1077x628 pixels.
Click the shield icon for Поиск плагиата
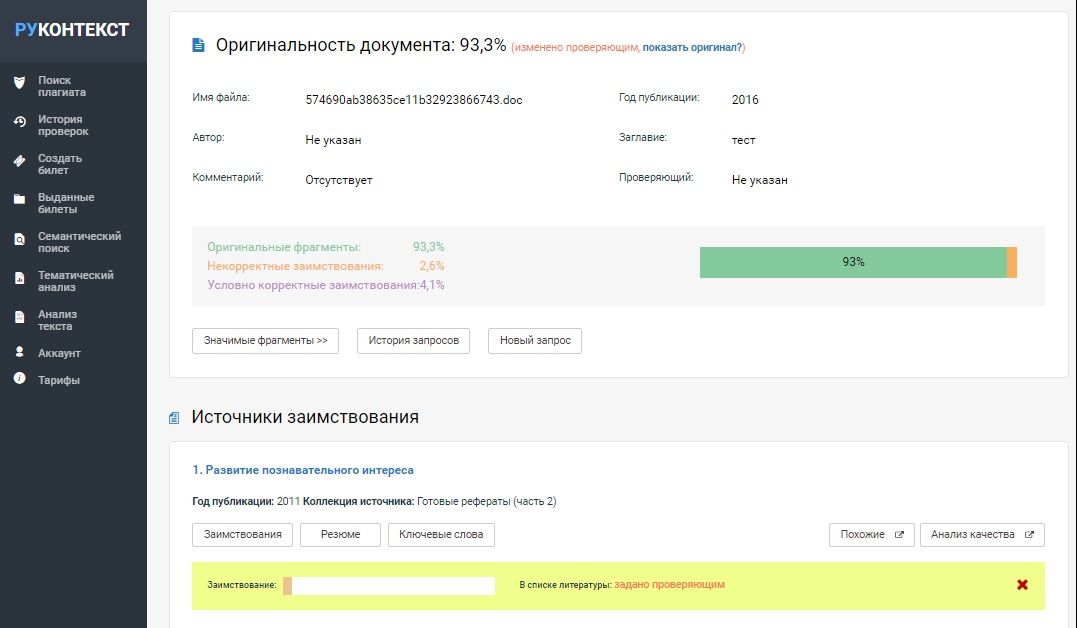coord(19,82)
